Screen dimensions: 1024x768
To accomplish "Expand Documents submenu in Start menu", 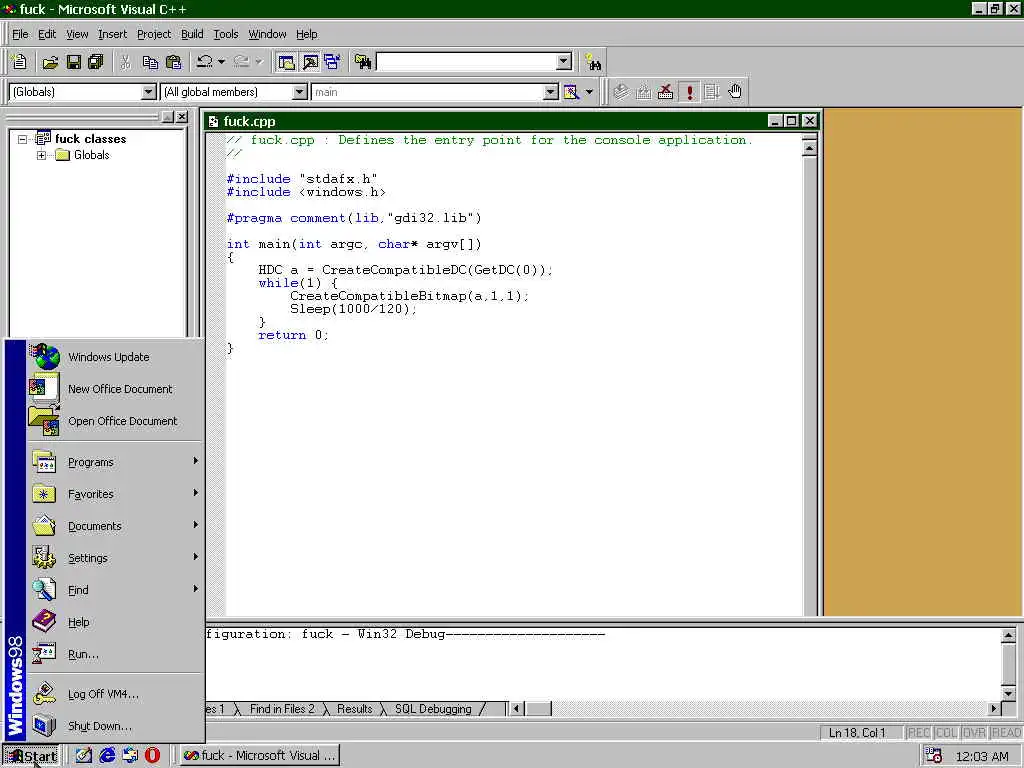I will click(116, 526).
